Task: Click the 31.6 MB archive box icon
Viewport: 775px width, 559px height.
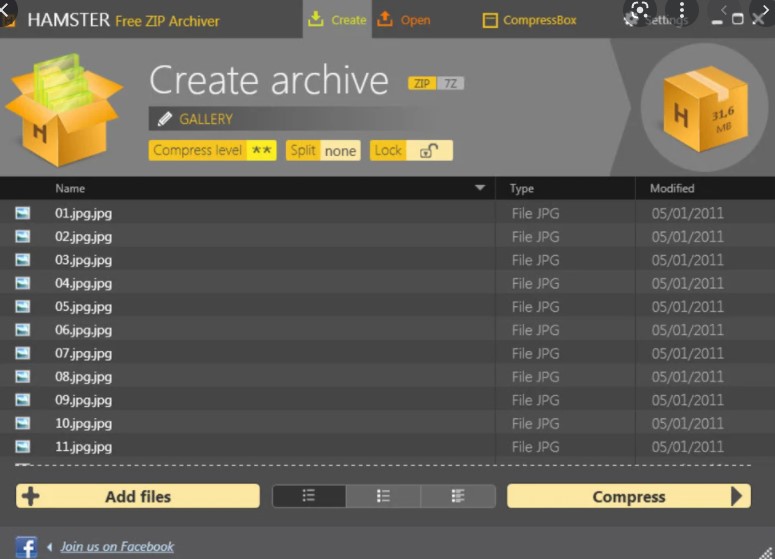Action: click(705, 109)
